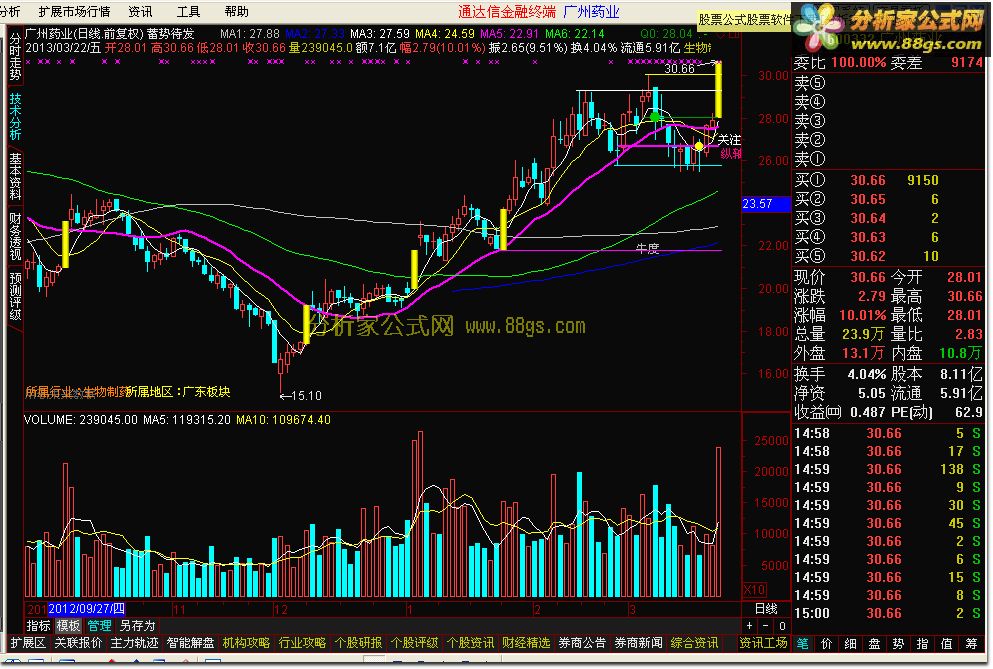The height and width of the screenshot is (669, 993).
Task: Click the 广州药业 stock title link
Action: click(x=591, y=11)
